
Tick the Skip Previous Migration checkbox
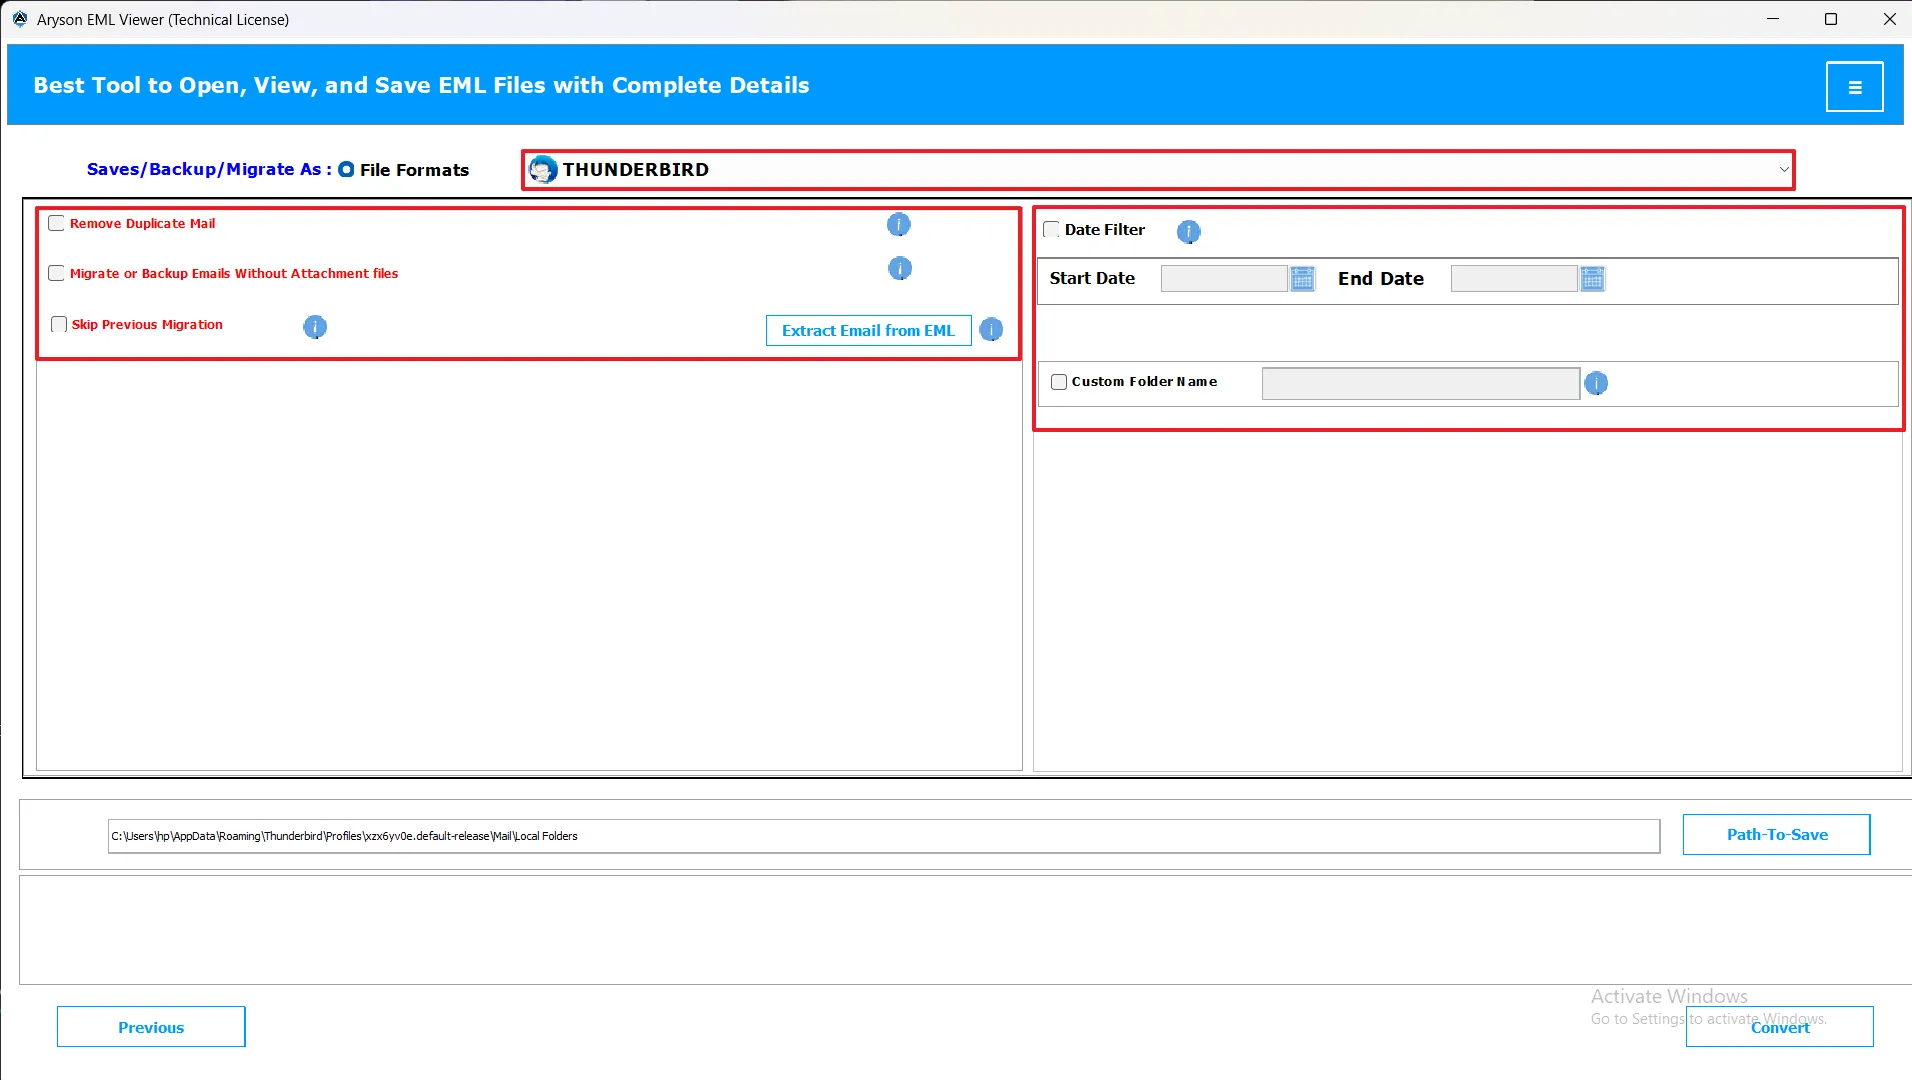pyautogui.click(x=59, y=325)
